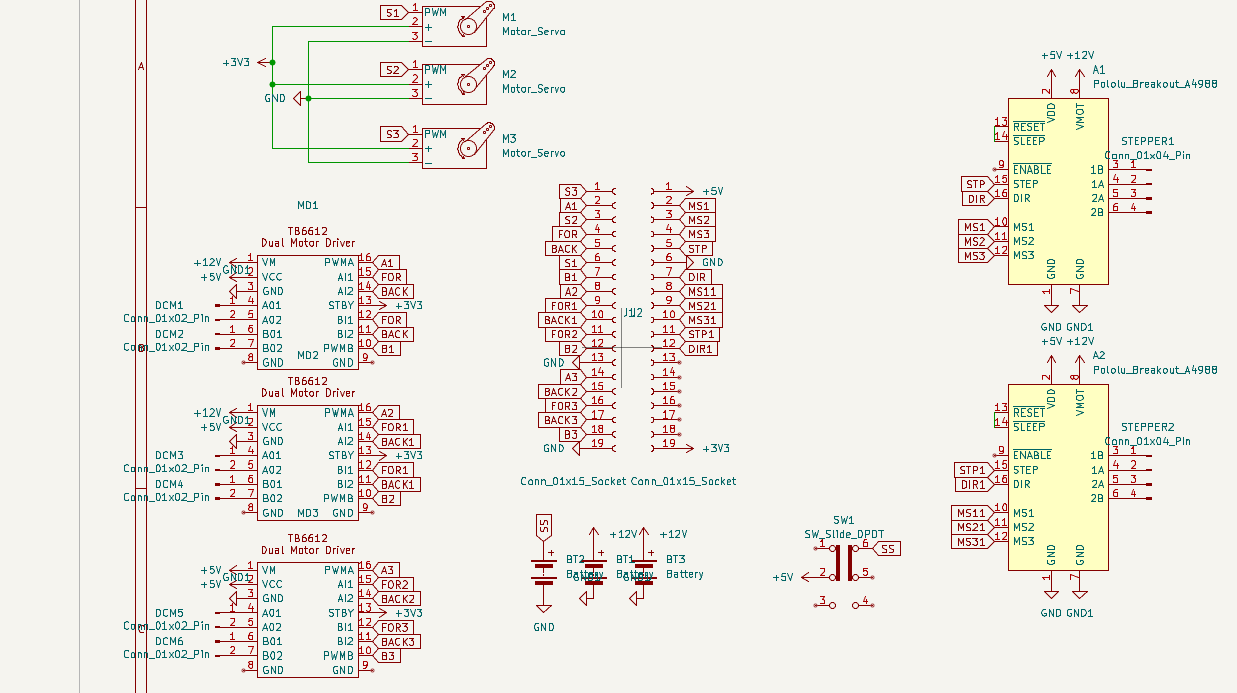Select the SW1 slide switch symbol
1237x693 pixels.
(844, 562)
